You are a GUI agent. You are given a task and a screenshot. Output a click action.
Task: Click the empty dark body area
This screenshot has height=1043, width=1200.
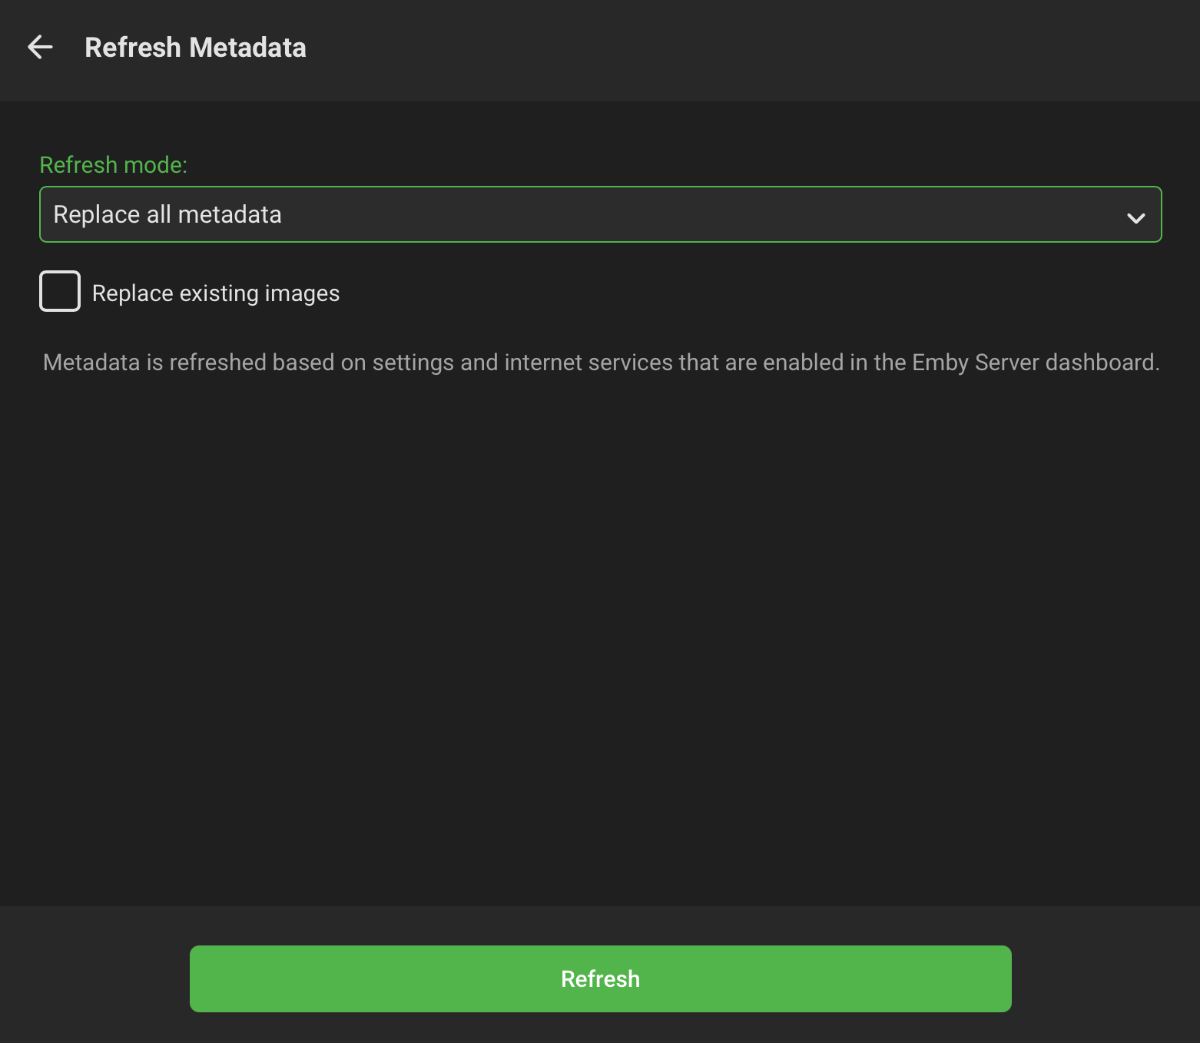[x=600, y=640]
